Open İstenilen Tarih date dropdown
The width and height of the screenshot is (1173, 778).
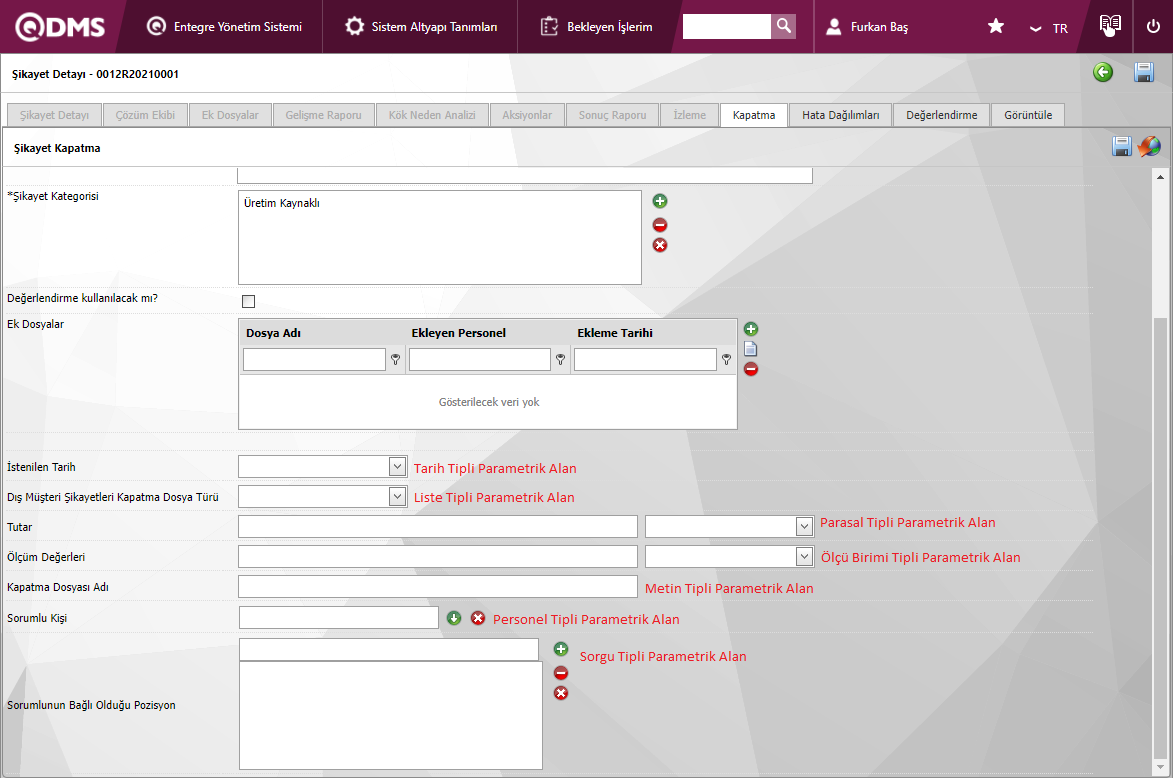(396, 466)
